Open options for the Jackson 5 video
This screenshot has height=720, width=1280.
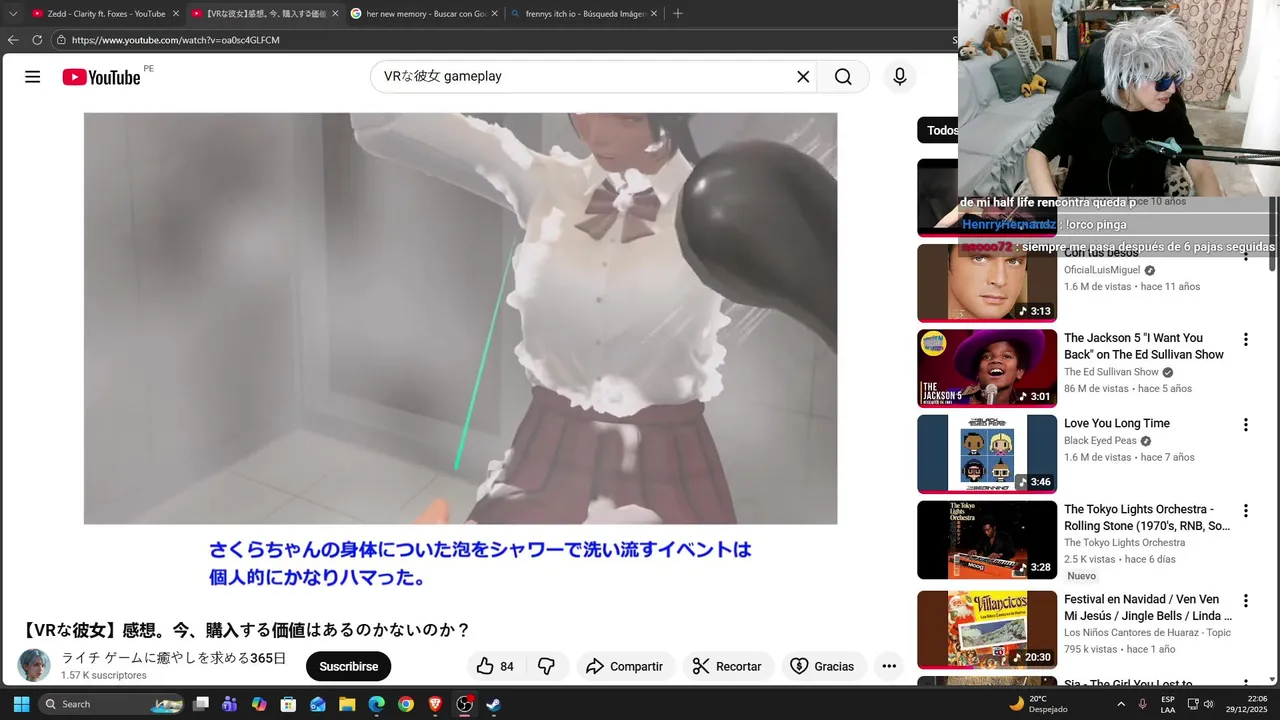click(x=1246, y=340)
